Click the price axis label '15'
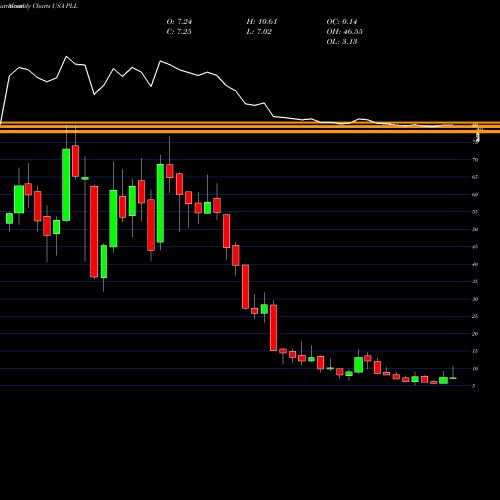 [x=475, y=351]
